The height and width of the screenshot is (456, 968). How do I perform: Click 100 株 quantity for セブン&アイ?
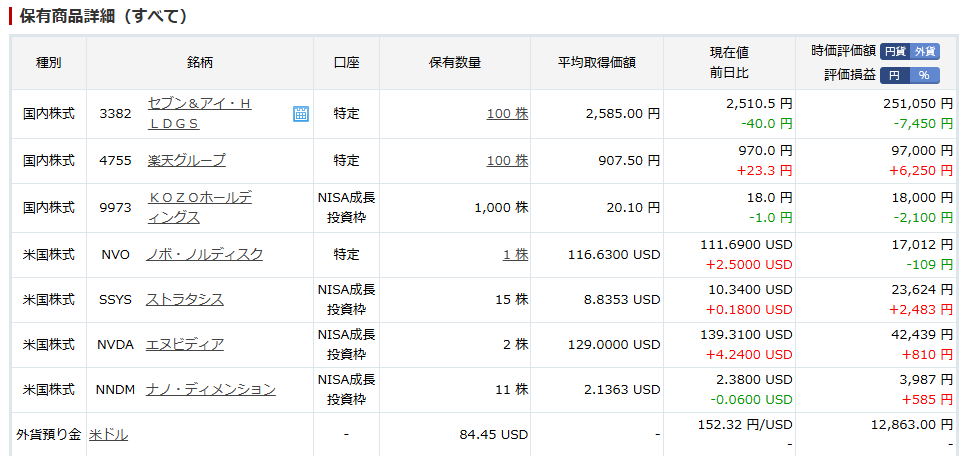[x=507, y=114]
